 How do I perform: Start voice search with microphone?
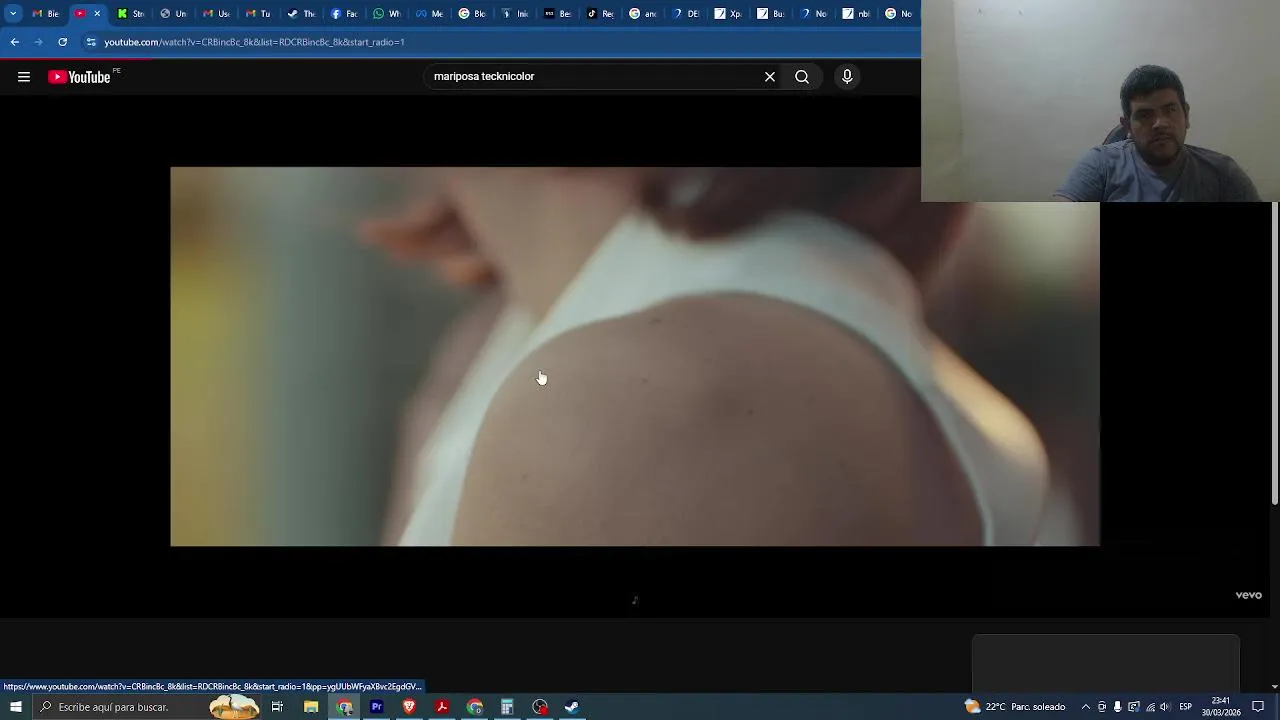847,77
